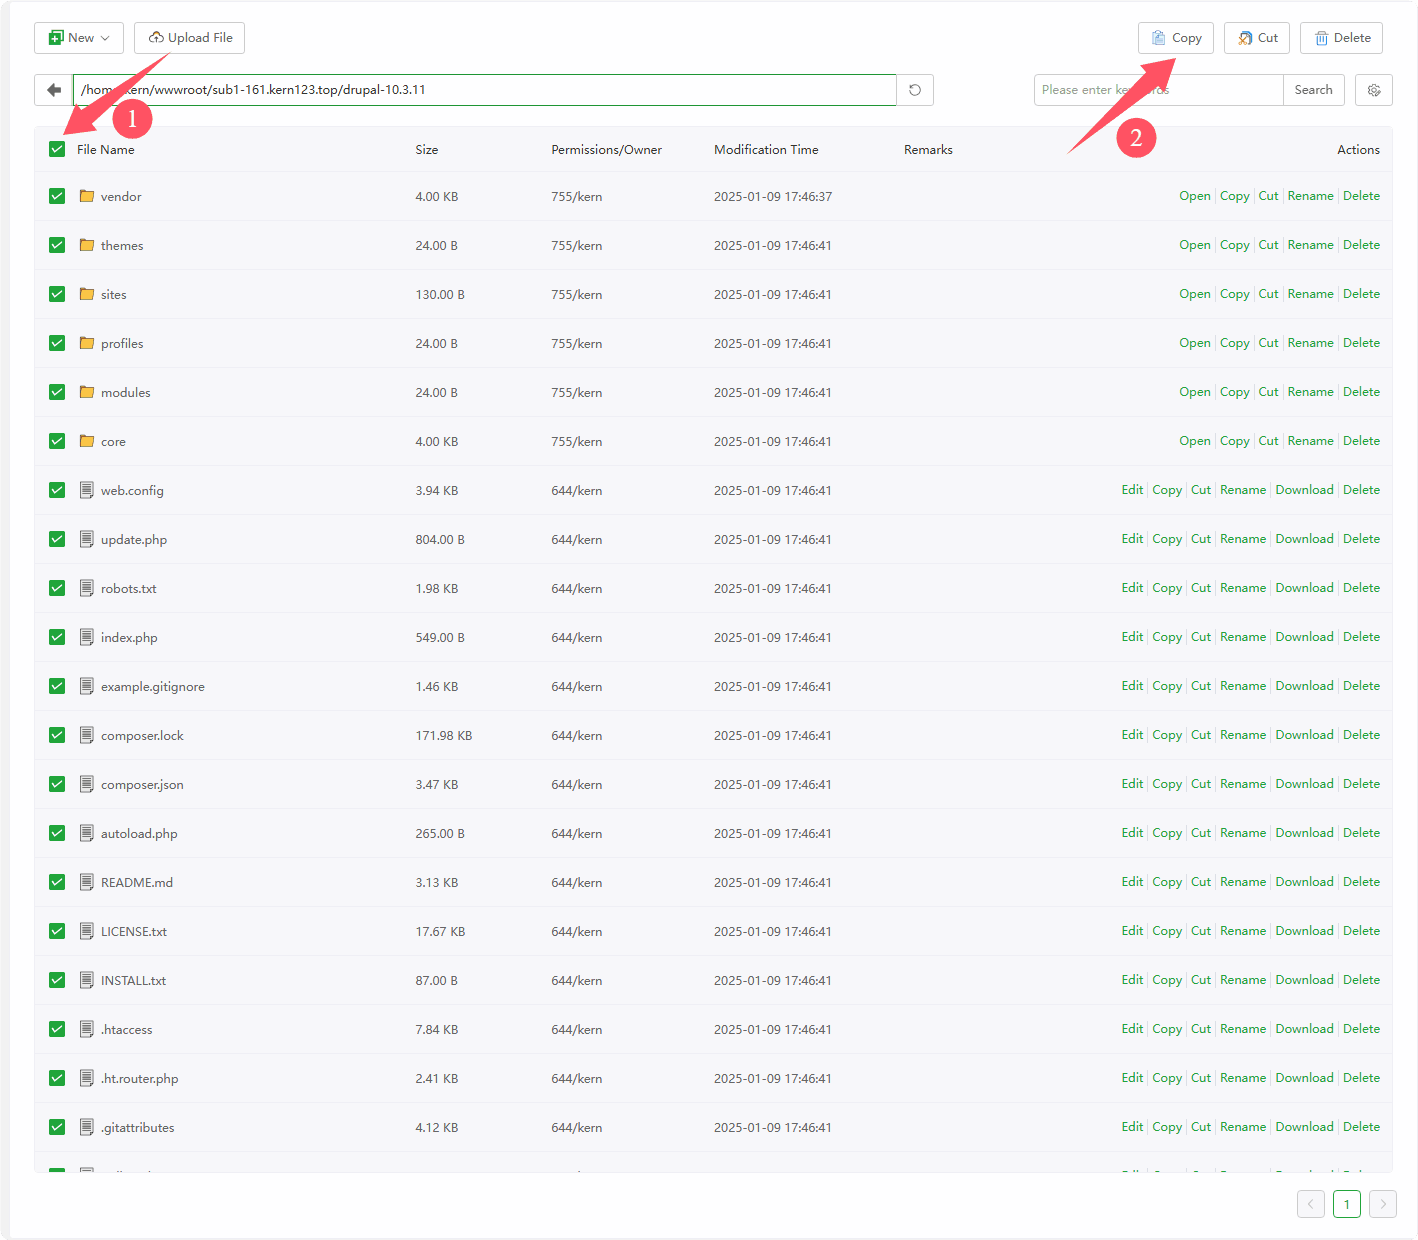Edit the web.config file
This screenshot has width=1418, height=1240.
point(1132,490)
